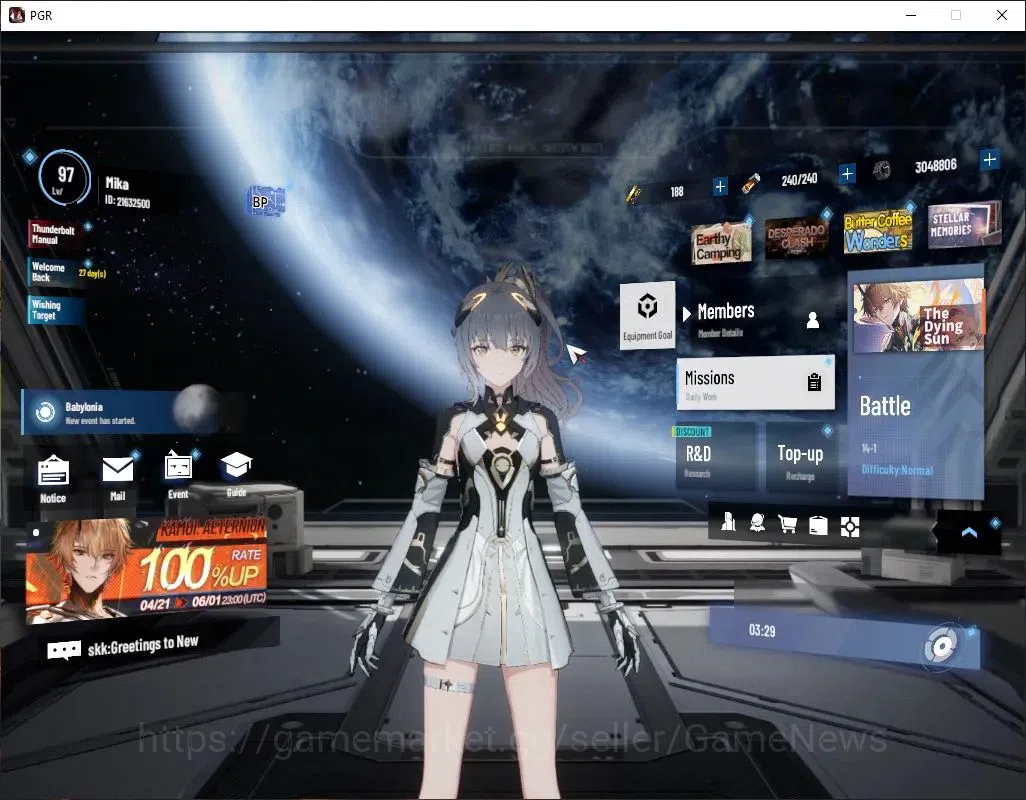Open the Guide graduation cap icon

click(236, 465)
